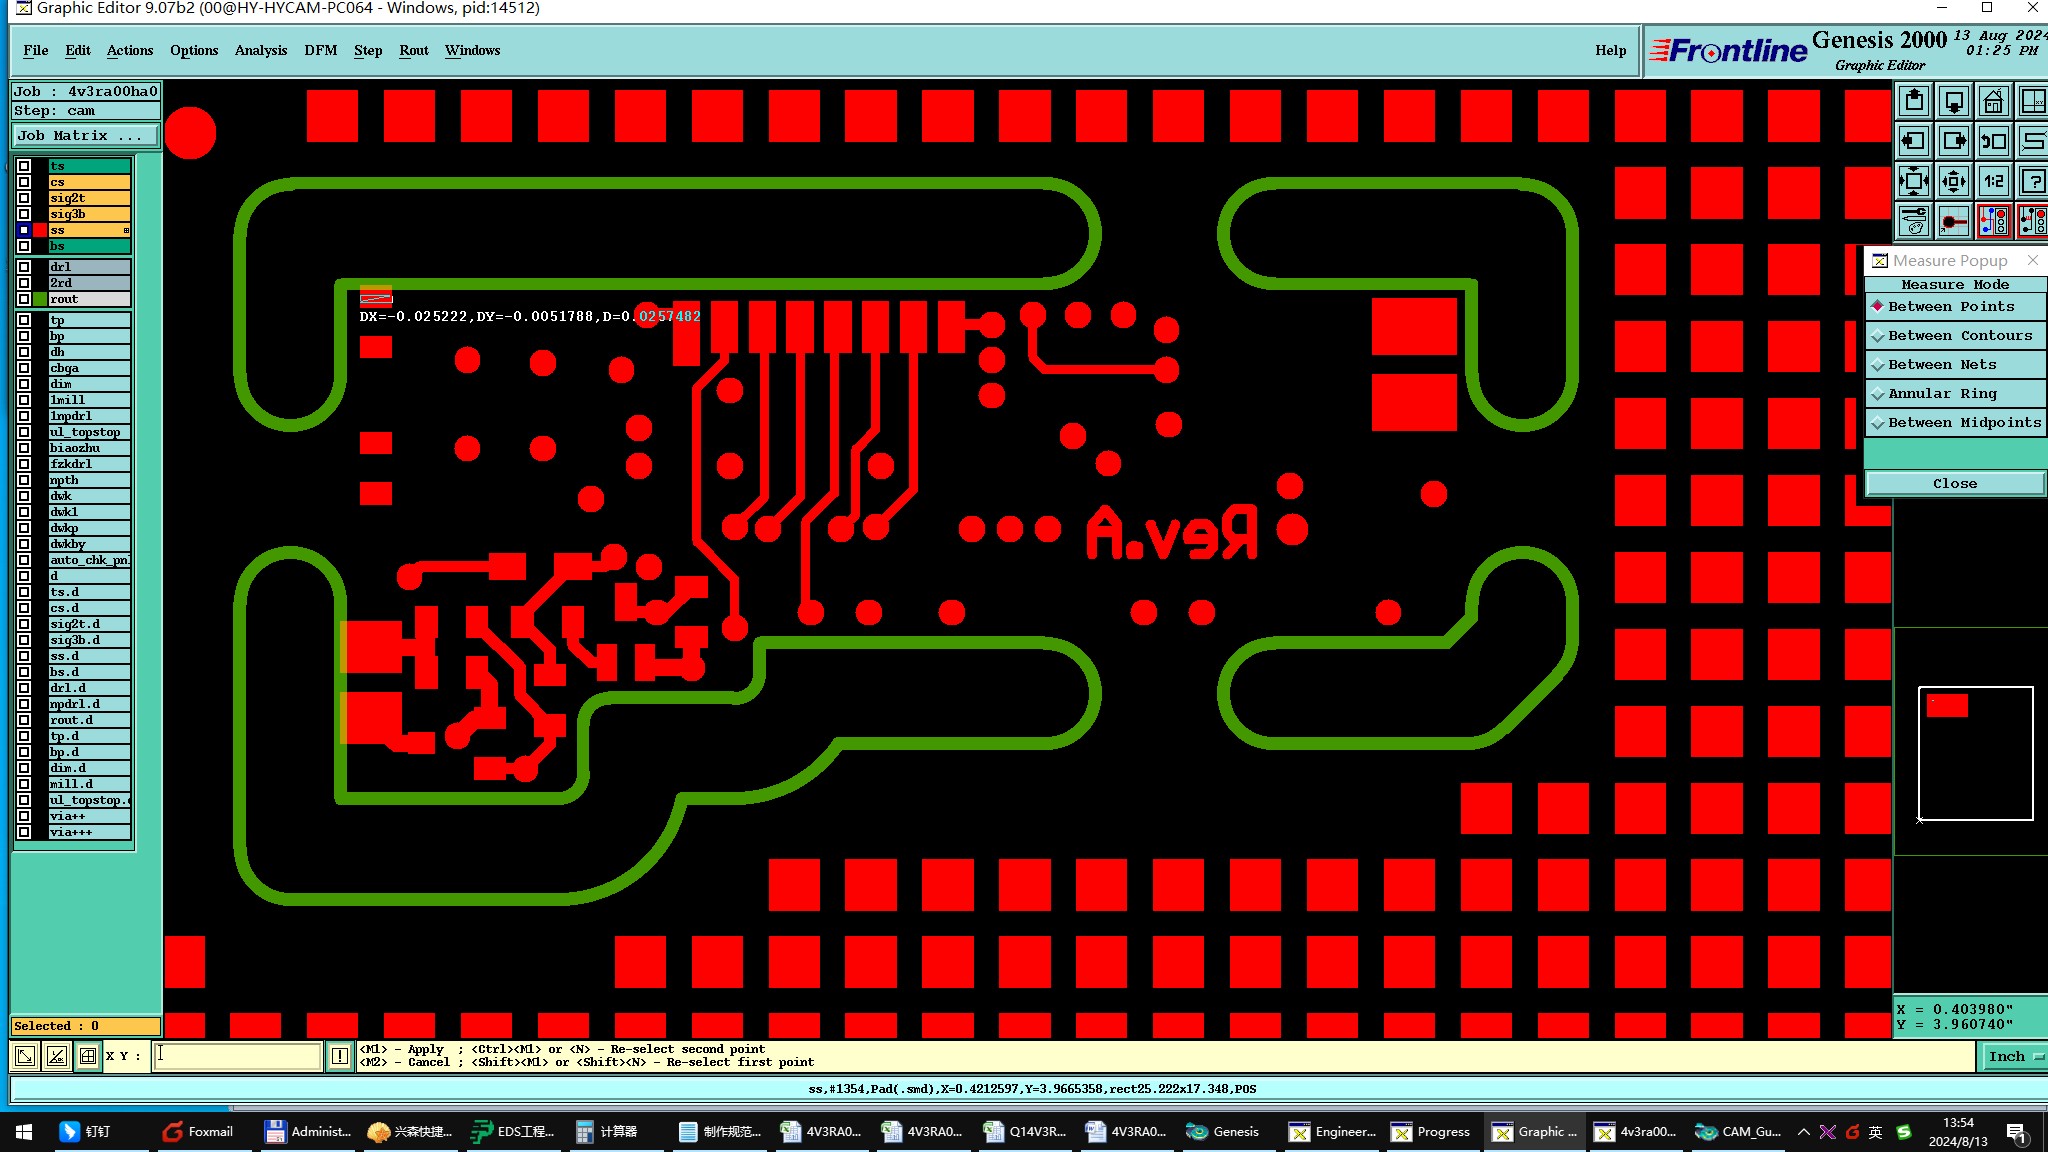Click the angle coordinate mode icon
This screenshot has height=1152, width=2048.
(x=56, y=1056)
